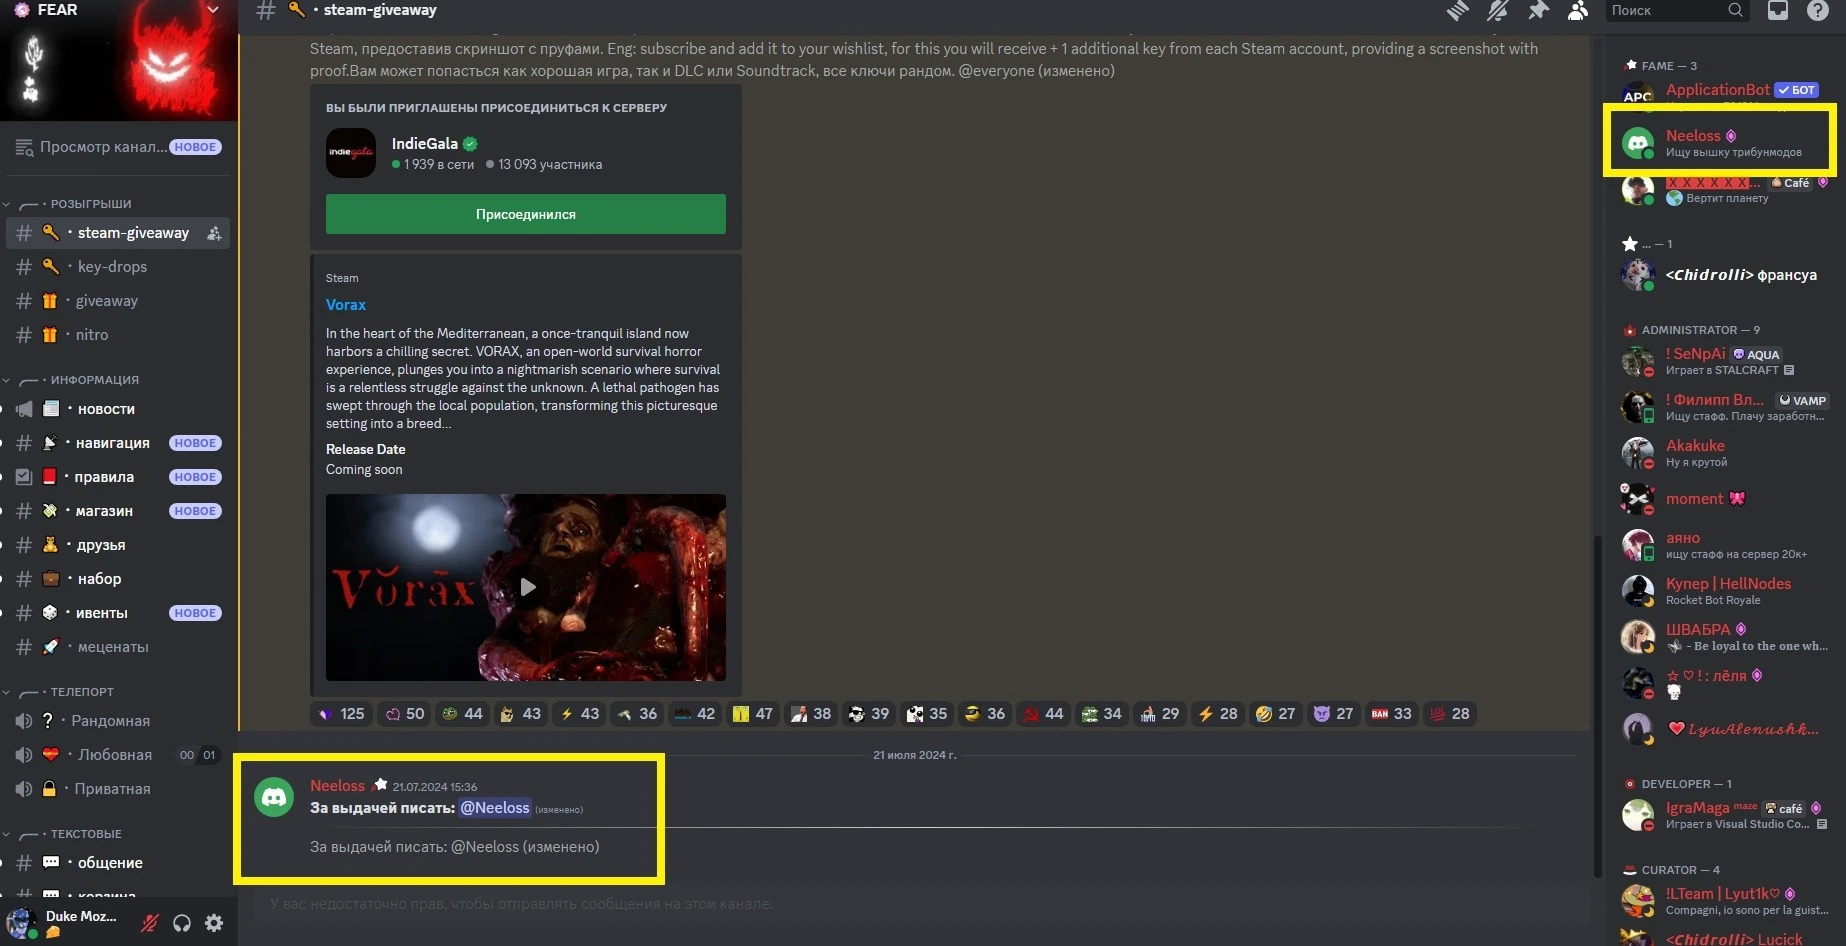Image resolution: width=1846 pixels, height=946 pixels.
Task: Open pinned messages pin icon
Action: click(x=1538, y=11)
